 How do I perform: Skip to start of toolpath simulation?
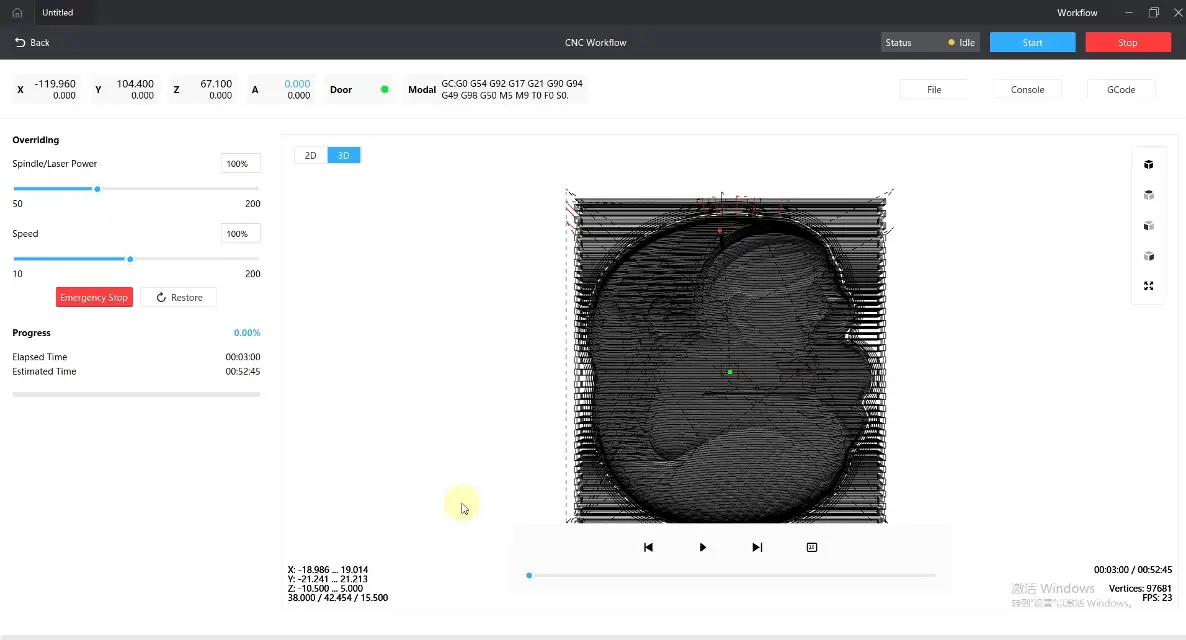click(x=648, y=547)
